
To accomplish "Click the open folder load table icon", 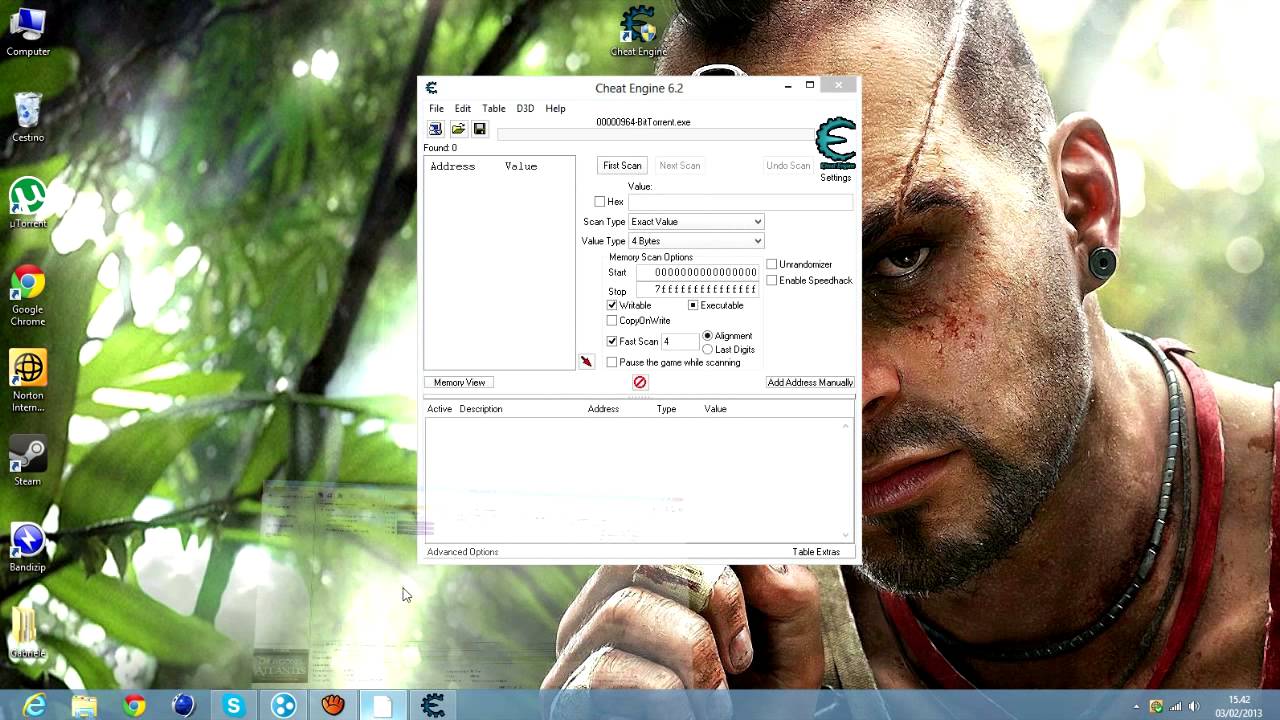I will 458,129.
